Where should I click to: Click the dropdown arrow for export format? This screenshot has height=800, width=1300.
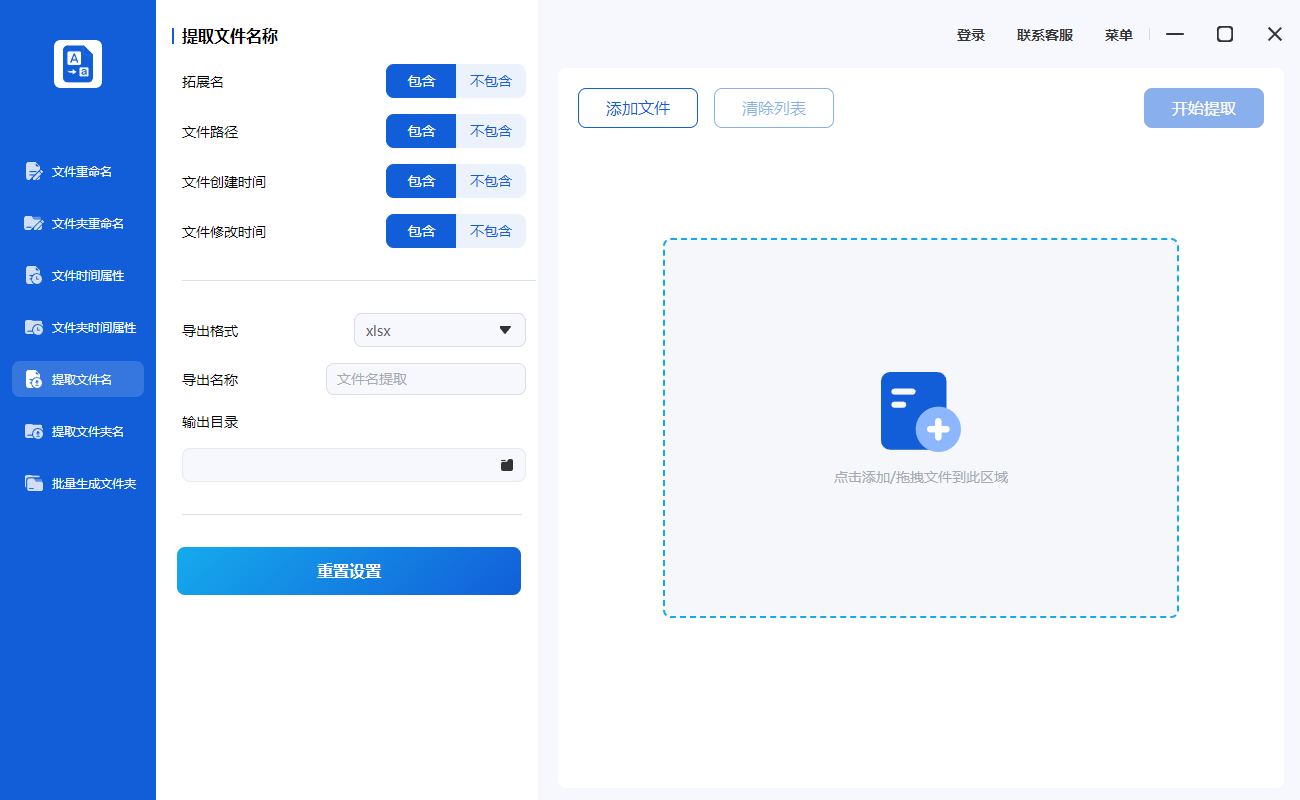point(505,330)
